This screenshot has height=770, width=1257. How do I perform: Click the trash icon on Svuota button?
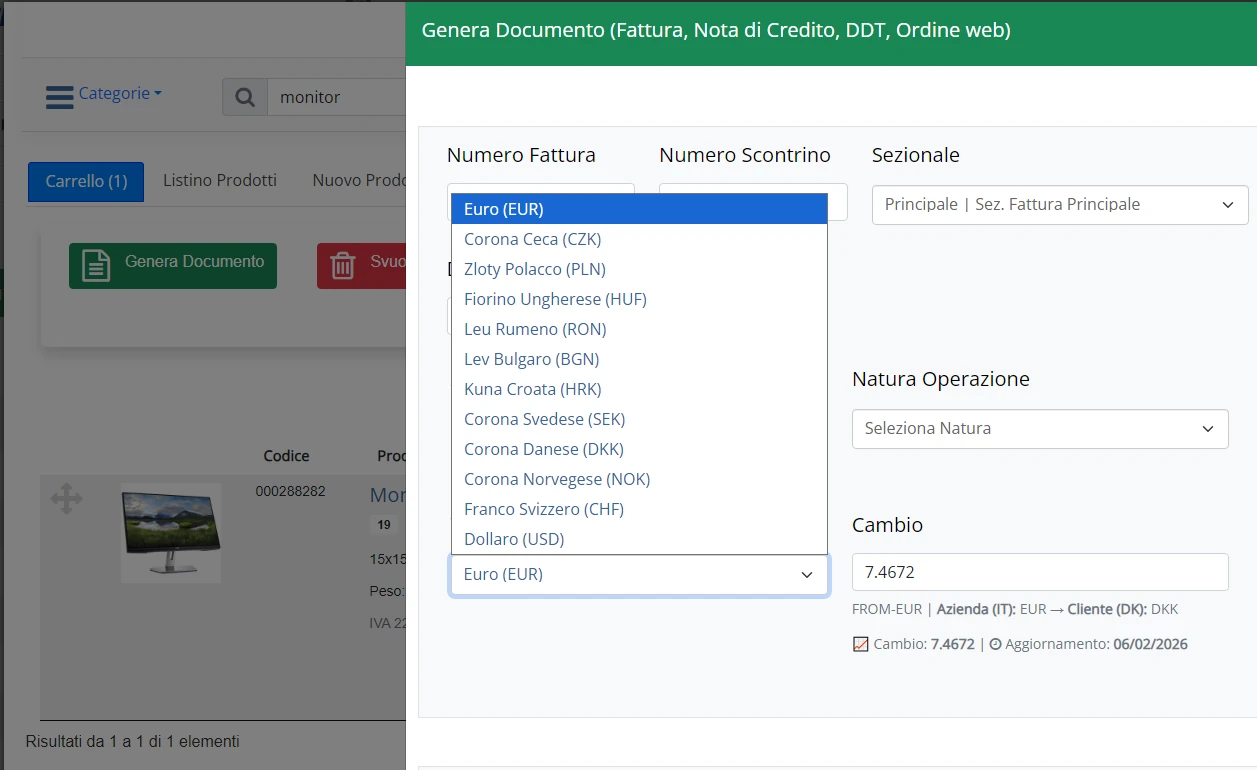tap(343, 266)
